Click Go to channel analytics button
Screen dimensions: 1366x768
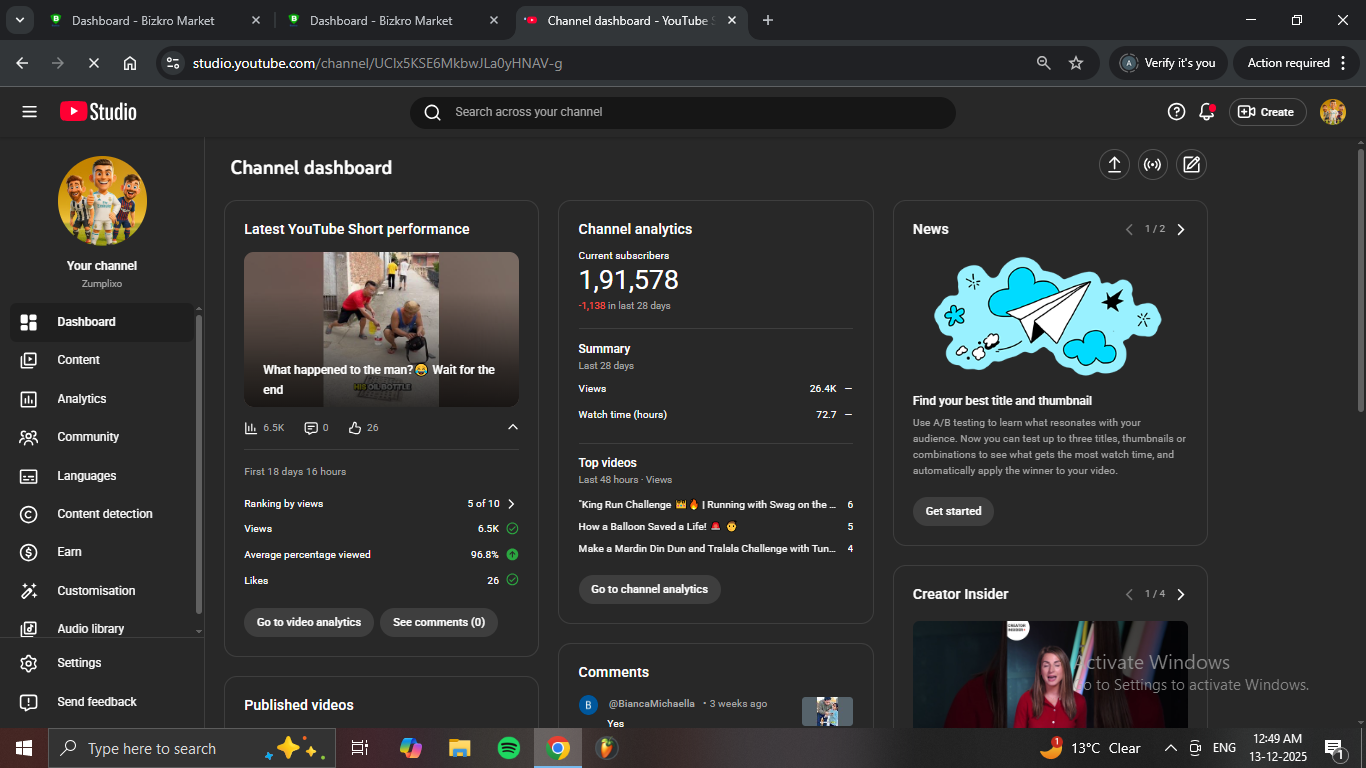point(649,589)
